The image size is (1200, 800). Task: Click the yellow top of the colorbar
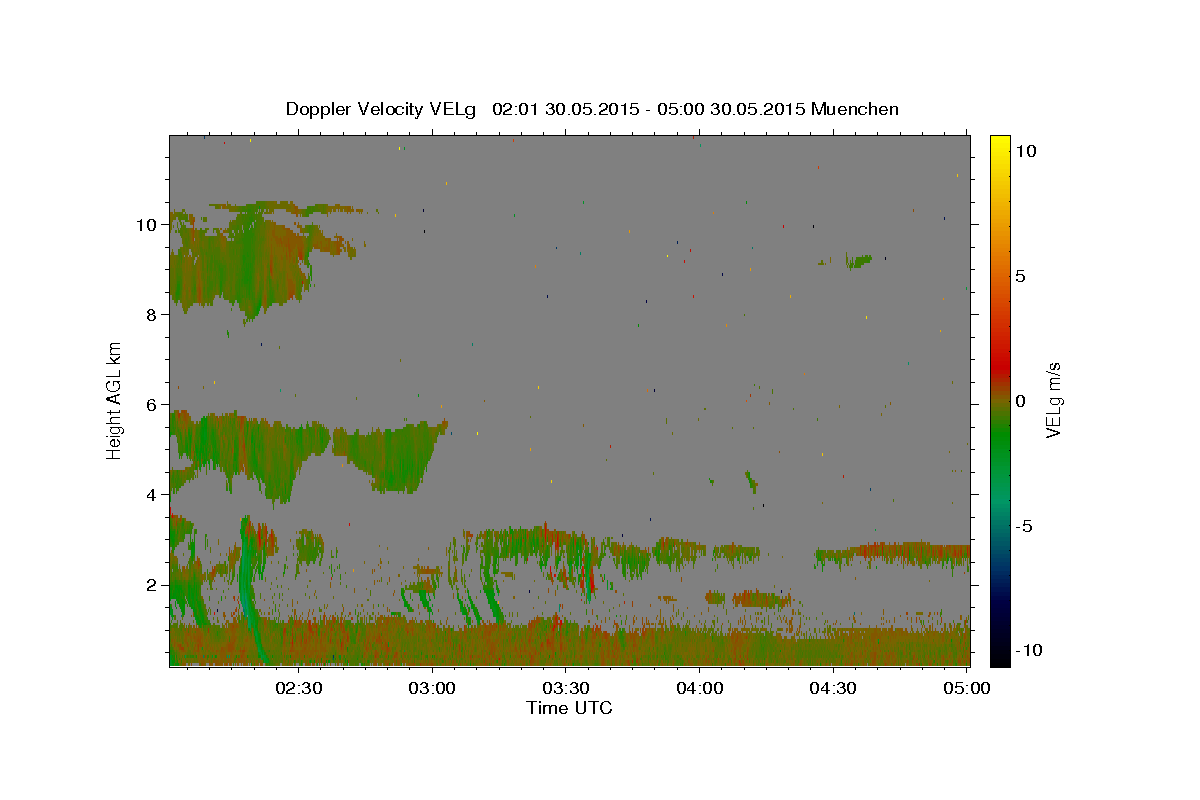click(x=1000, y=145)
